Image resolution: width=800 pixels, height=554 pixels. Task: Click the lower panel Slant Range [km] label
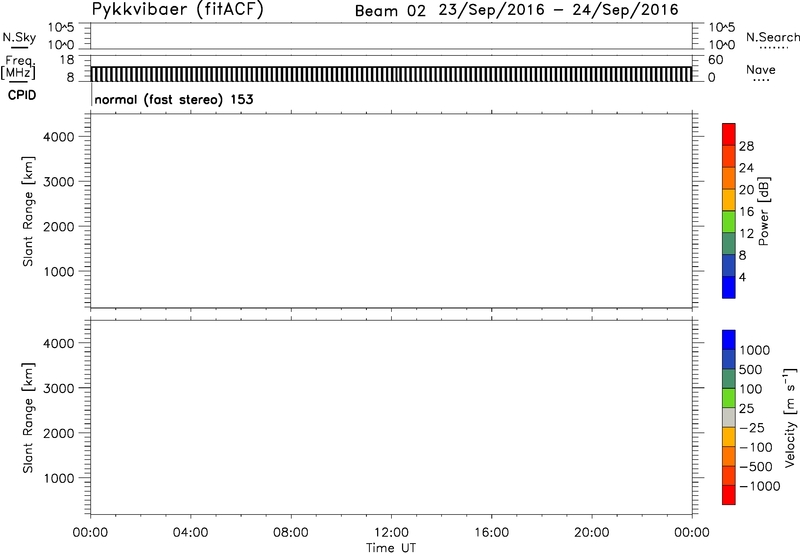pyautogui.click(x=28, y=418)
